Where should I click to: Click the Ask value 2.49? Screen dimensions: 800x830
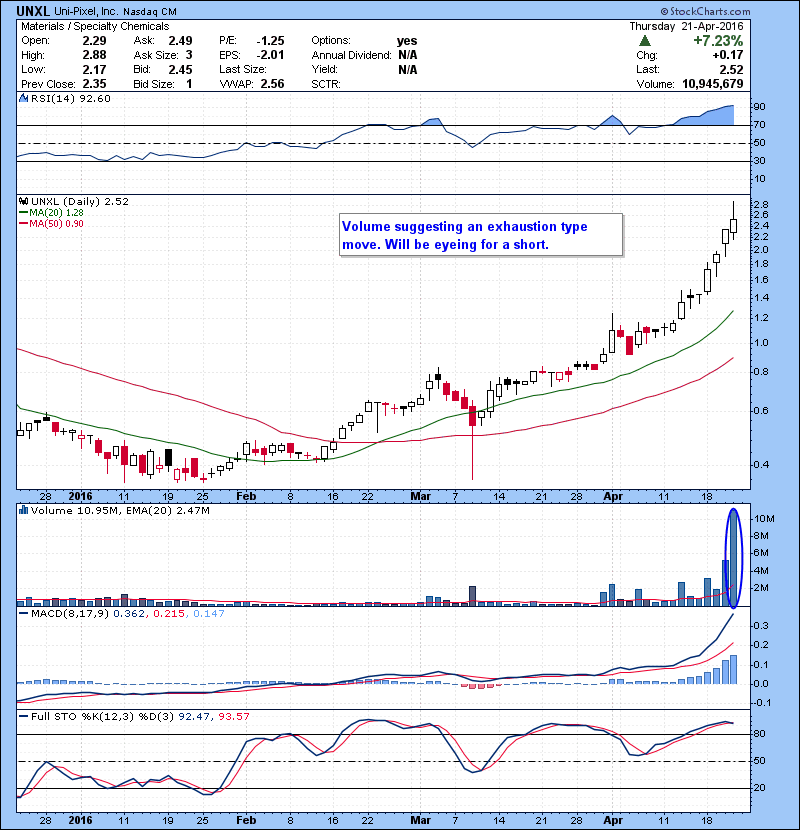180,41
